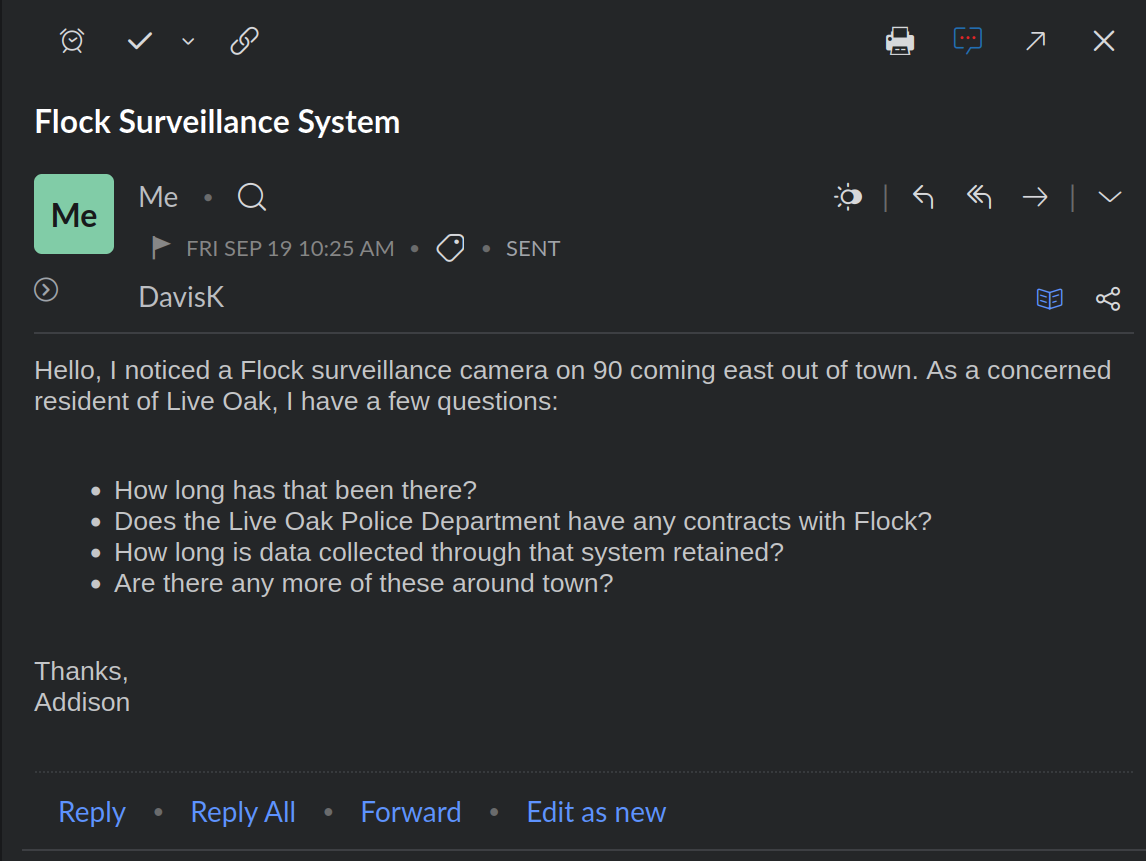Viewport: 1146px width, 861px height.
Task: Expand recipient details arrow beside DavisK
Action: (x=46, y=290)
